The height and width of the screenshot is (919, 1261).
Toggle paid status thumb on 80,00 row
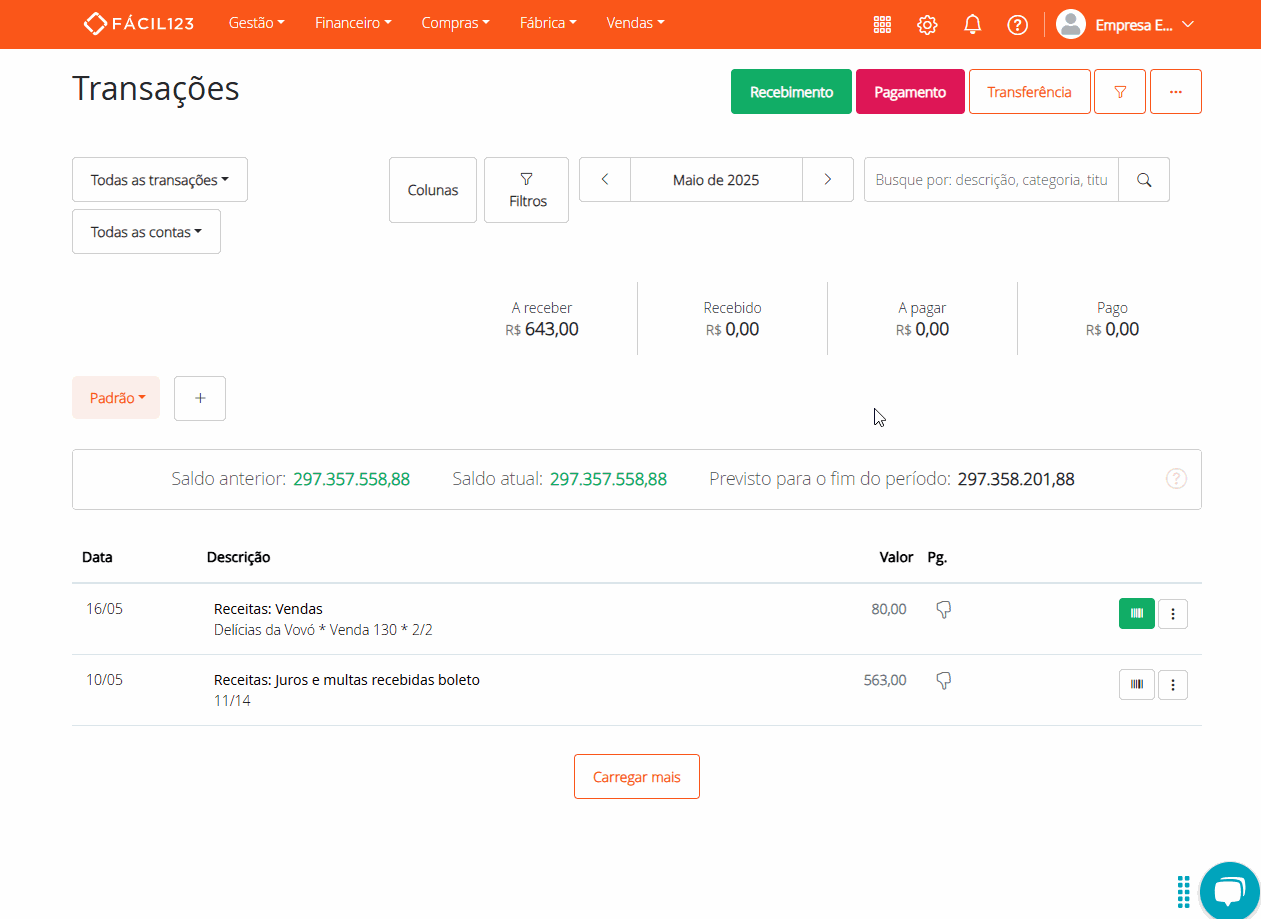pos(943,609)
